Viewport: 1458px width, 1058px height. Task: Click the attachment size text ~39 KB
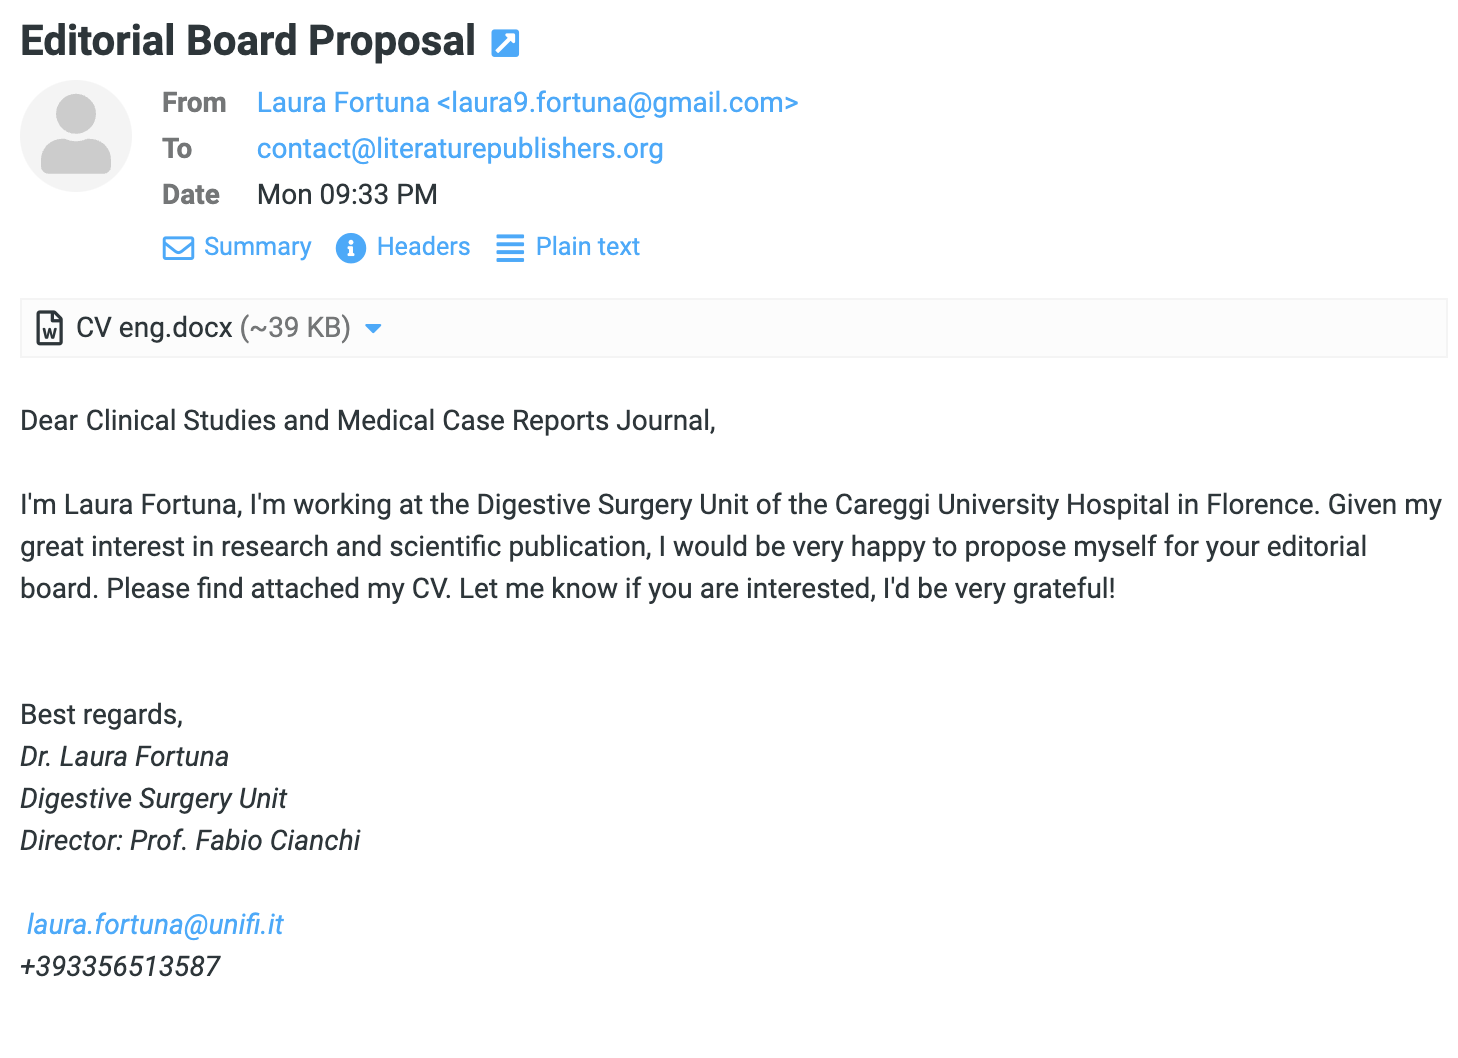[295, 328]
